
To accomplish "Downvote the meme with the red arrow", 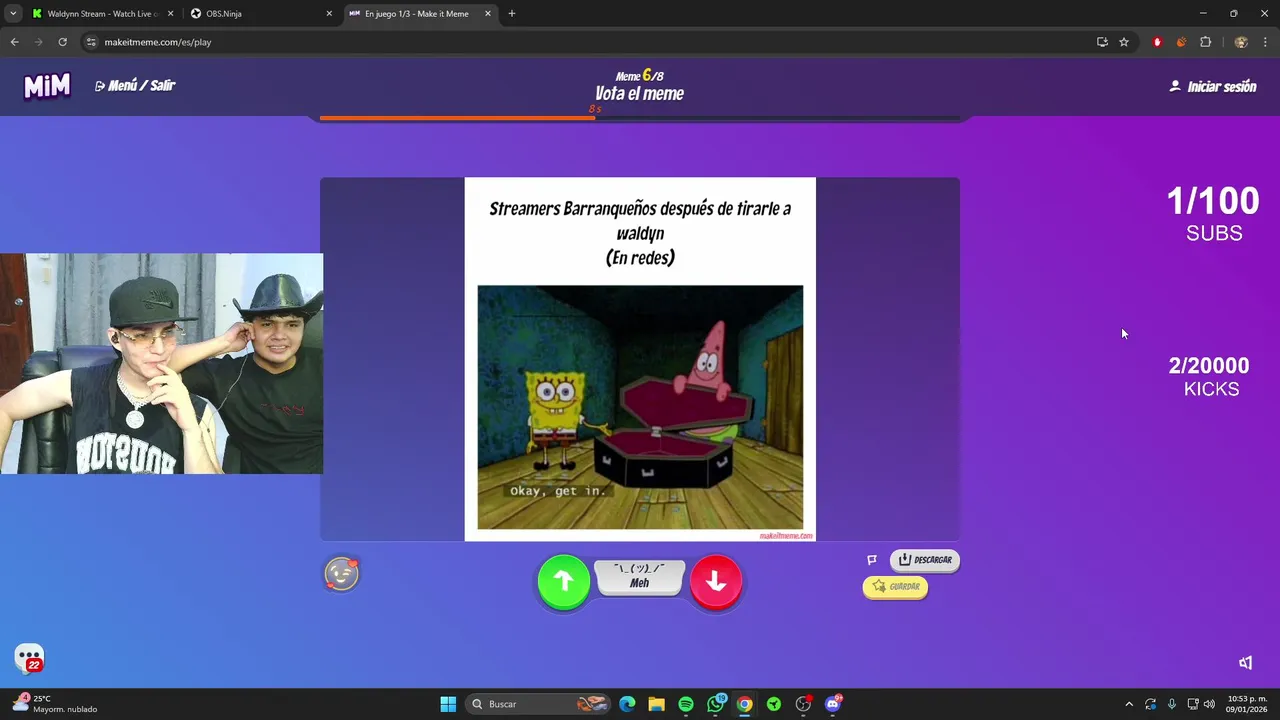I will click(x=716, y=581).
